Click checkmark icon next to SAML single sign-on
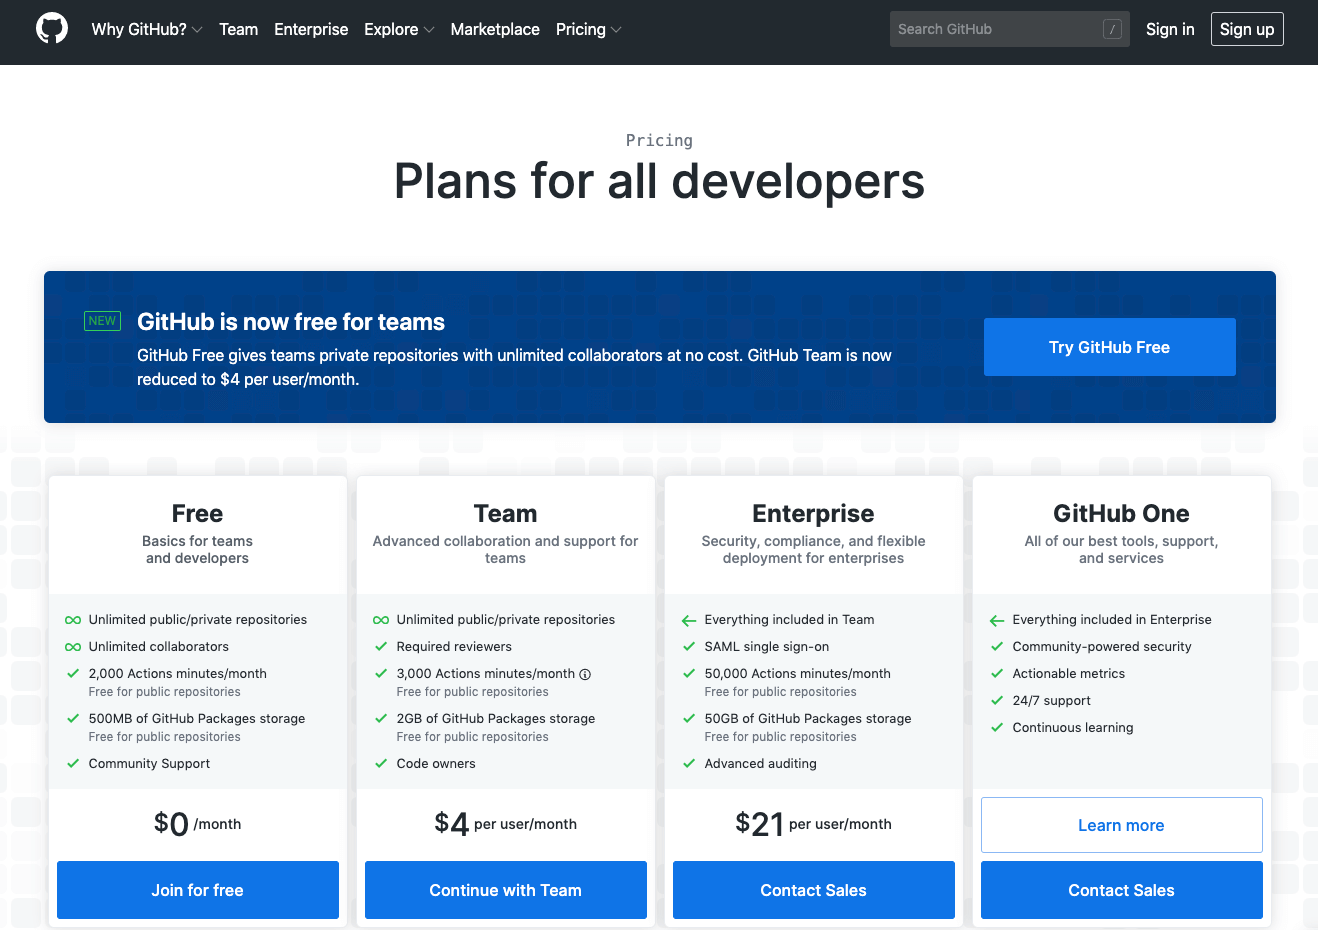 (x=689, y=647)
